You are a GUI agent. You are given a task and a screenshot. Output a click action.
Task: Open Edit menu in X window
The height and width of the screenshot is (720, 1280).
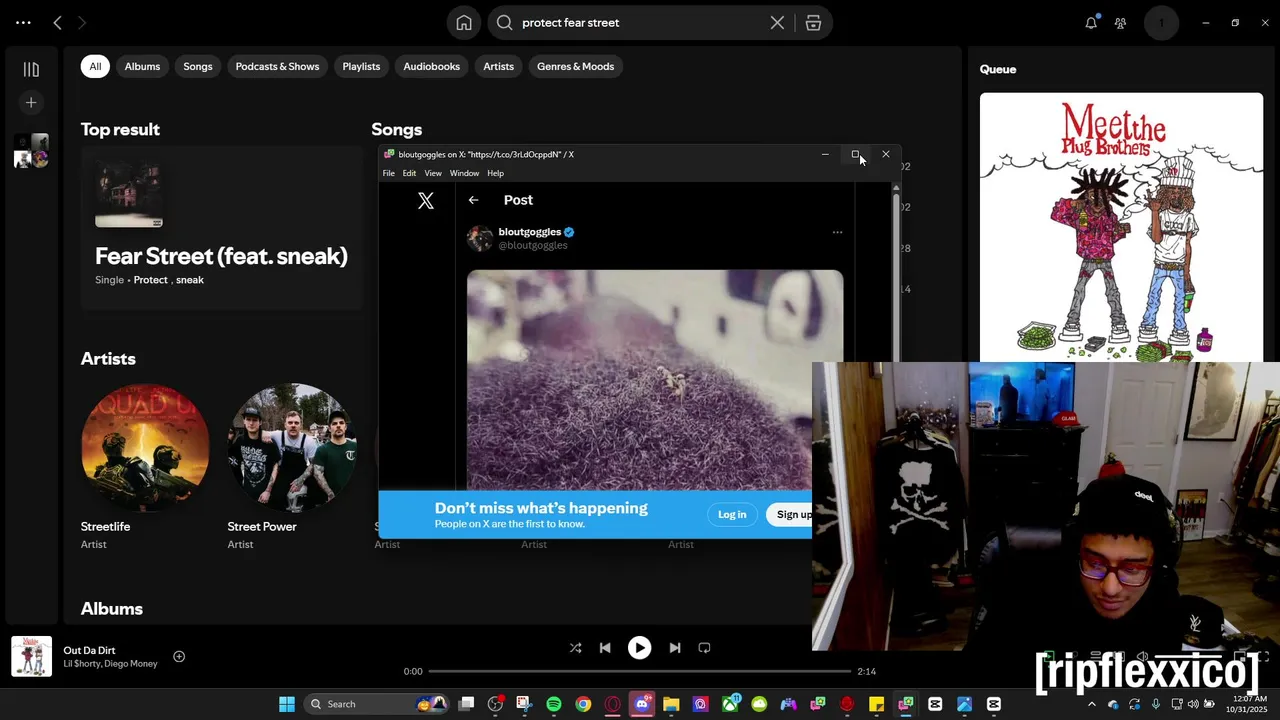point(409,173)
